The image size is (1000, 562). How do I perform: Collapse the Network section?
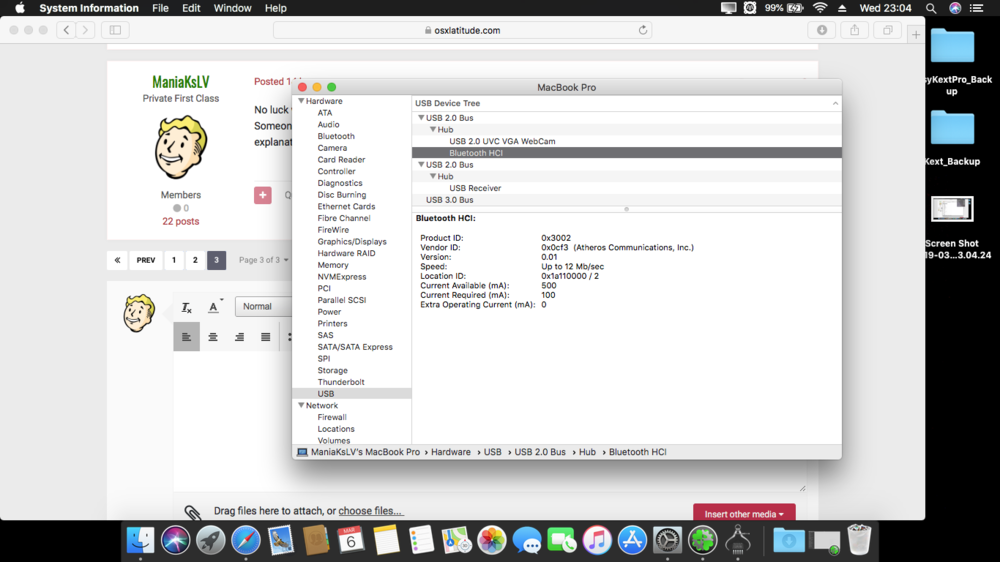tap(301, 405)
